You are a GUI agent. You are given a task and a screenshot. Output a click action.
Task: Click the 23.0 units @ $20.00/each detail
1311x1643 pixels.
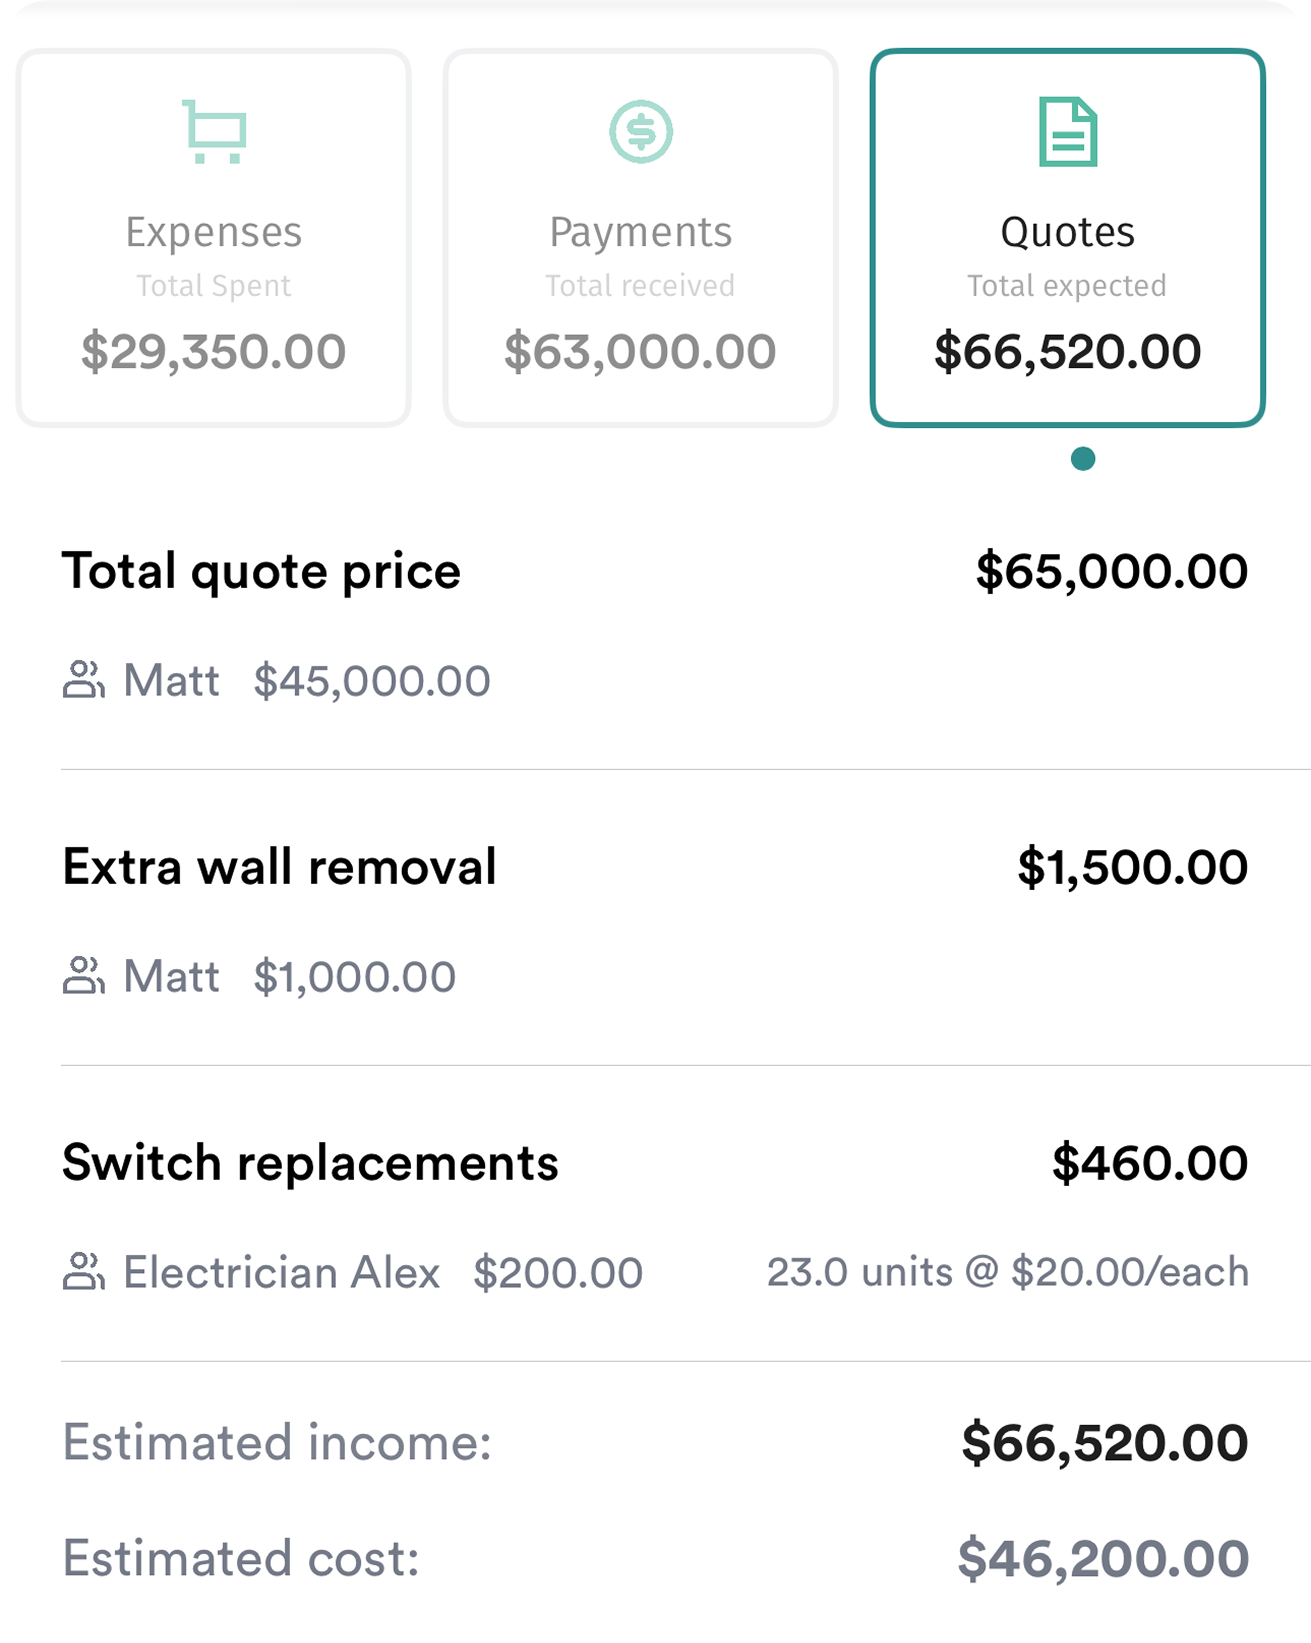pyautogui.click(x=1008, y=1272)
